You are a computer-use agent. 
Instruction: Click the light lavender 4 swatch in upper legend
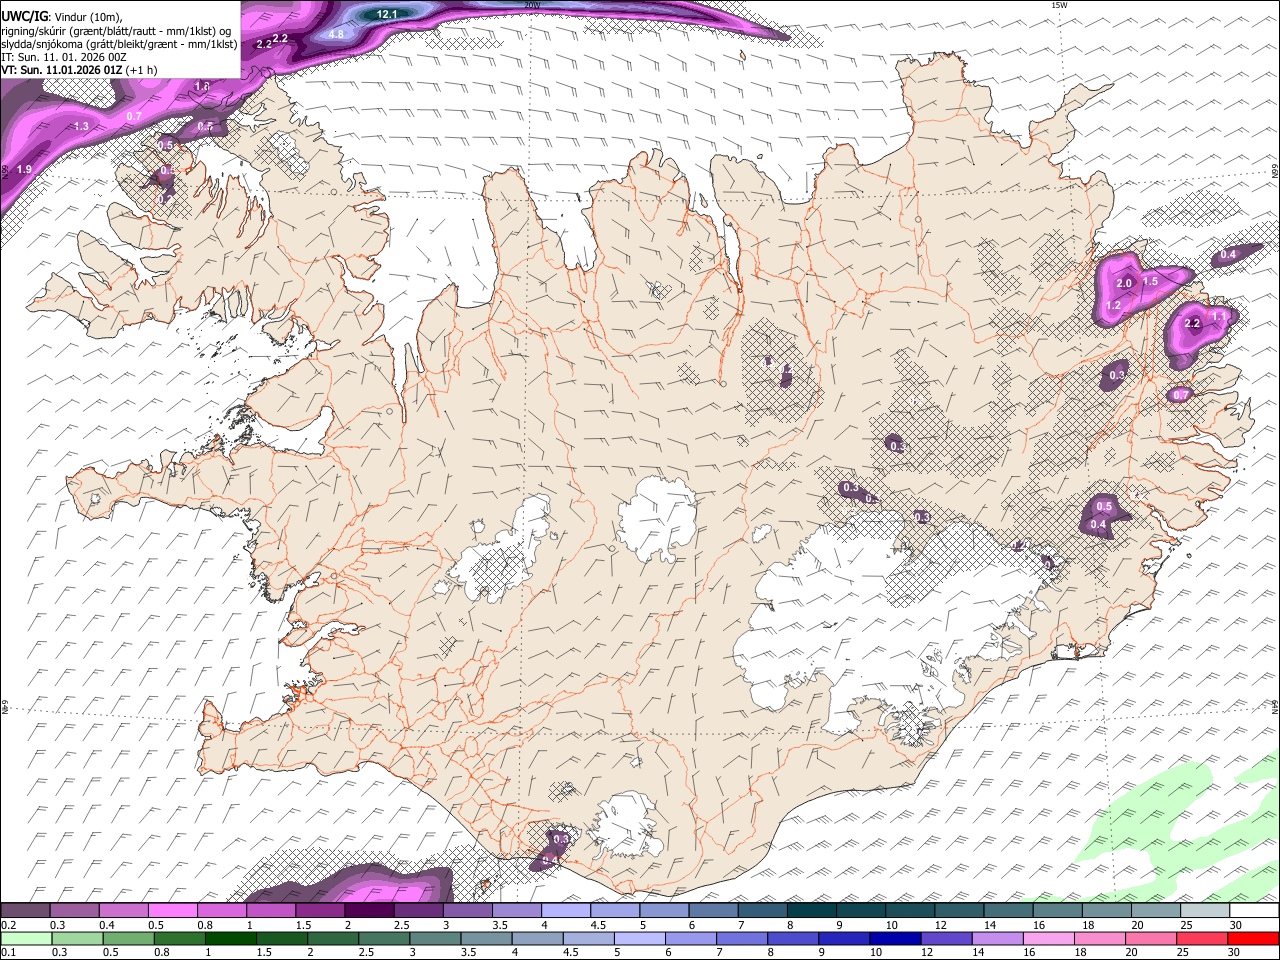click(x=566, y=910)
